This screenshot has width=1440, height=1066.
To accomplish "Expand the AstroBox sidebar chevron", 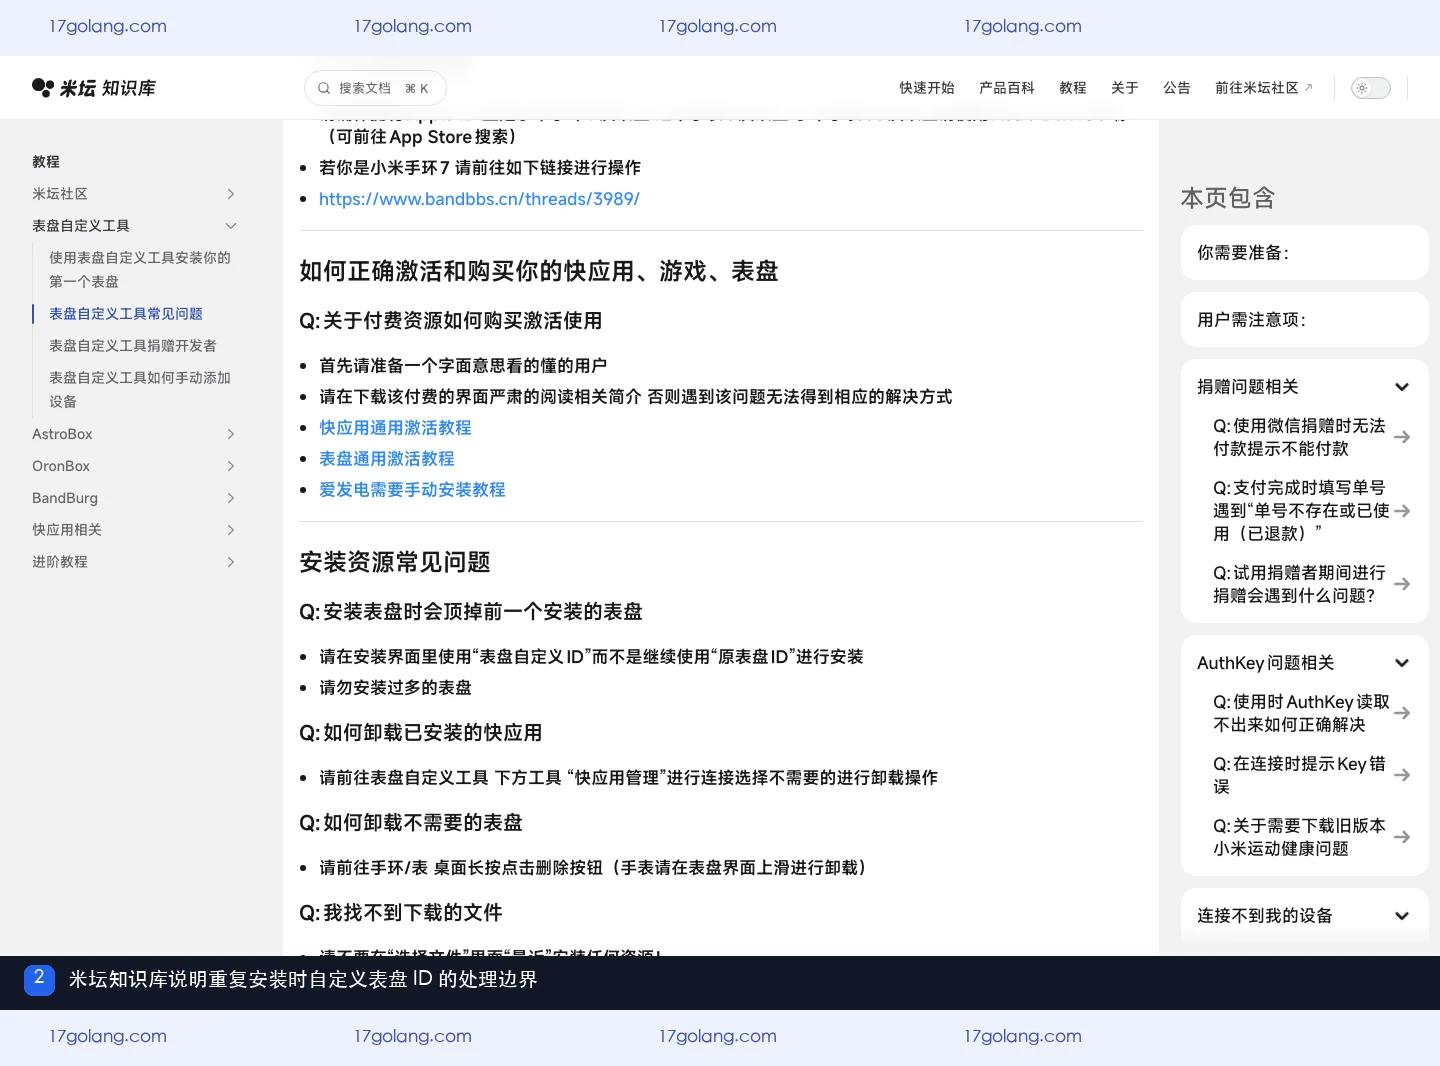I will 231,434.
